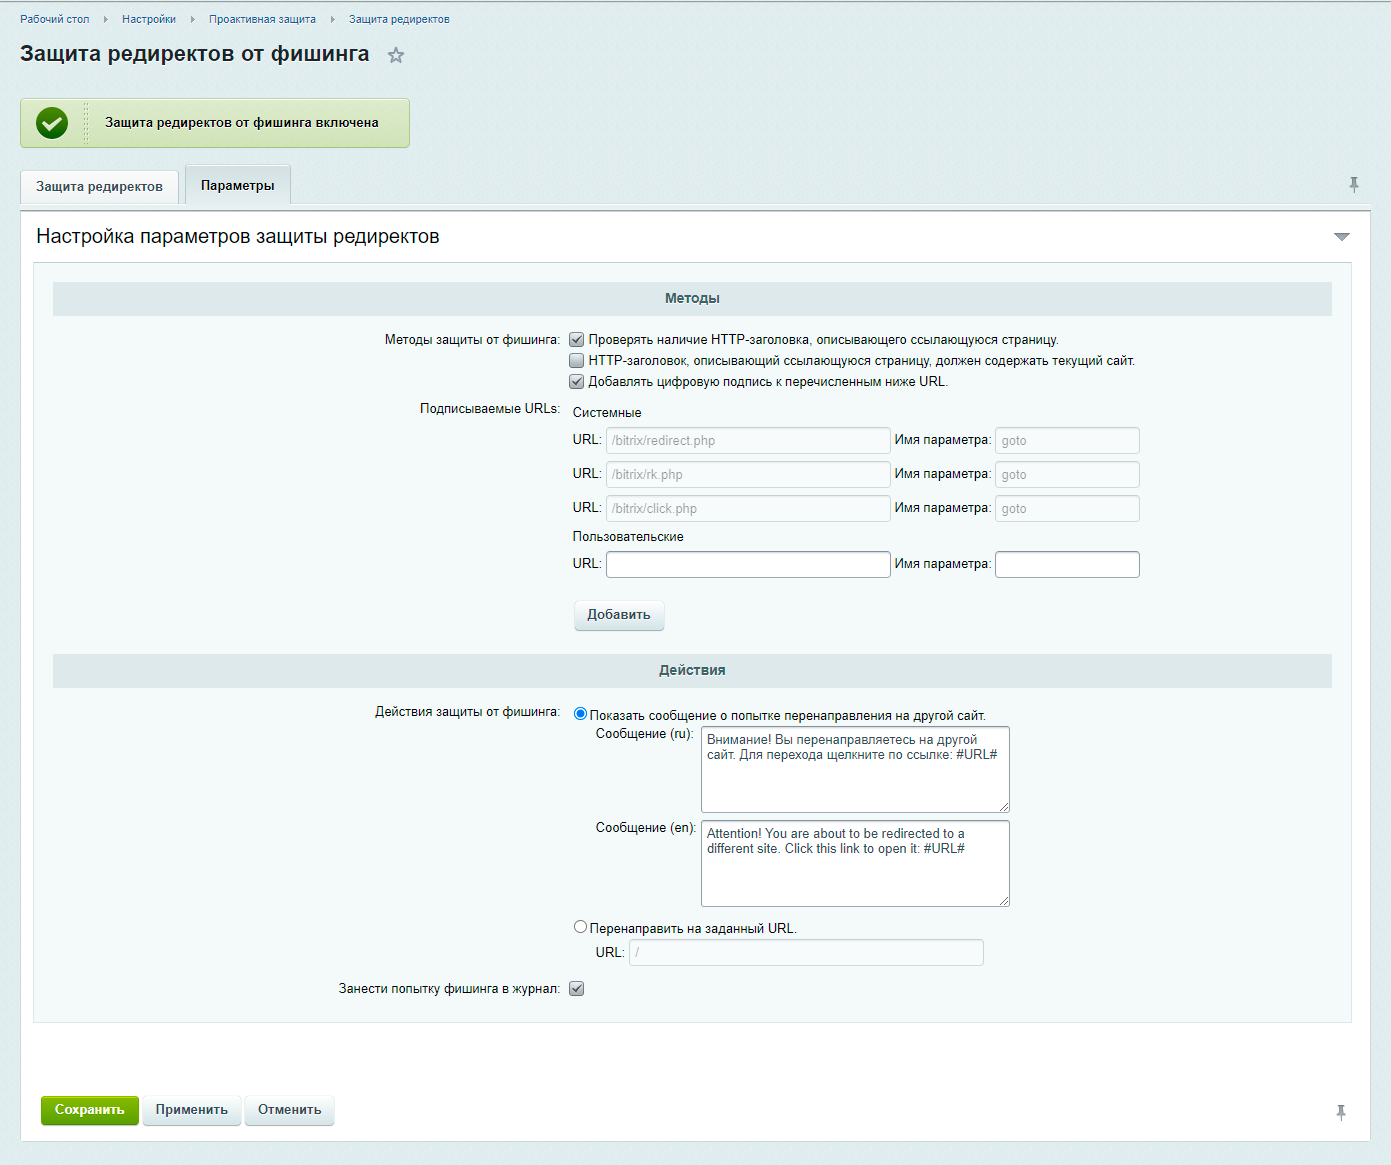Image resolution: width=1391 pixels, height=1165 pixels.
Task: Click the /bitrix/redirect.php URL field
Action: (x=748, y=441)
